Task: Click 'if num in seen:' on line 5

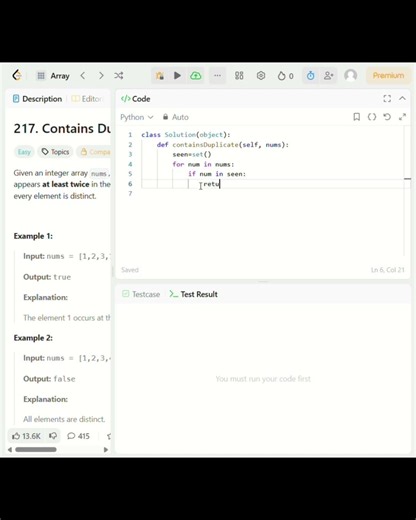Action: click(x=217, y=174)
